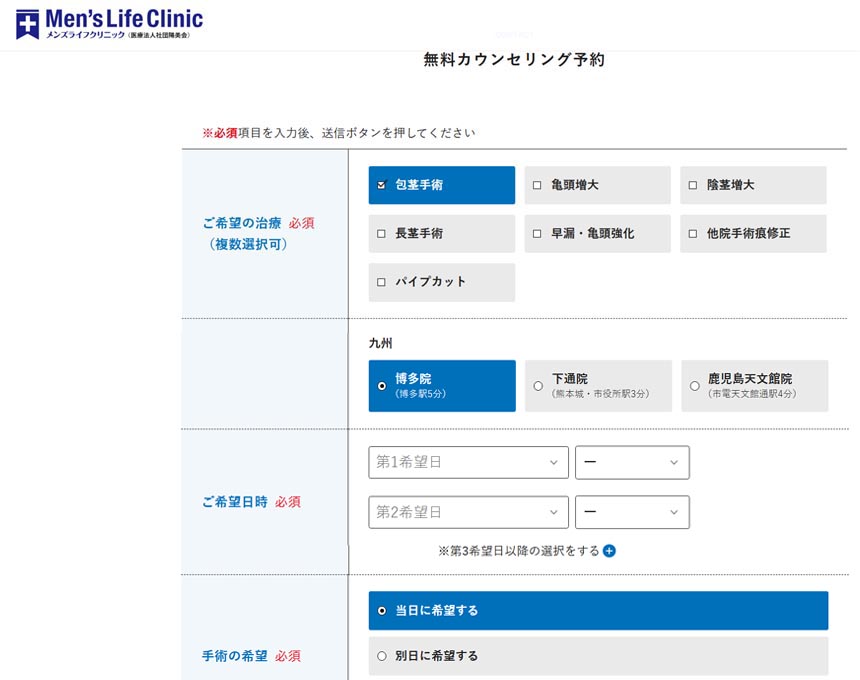Screen dimensions: 860x680
Task: Open the second preferred time dropdown
Action: pyautogui.click(x=632, y=512)
